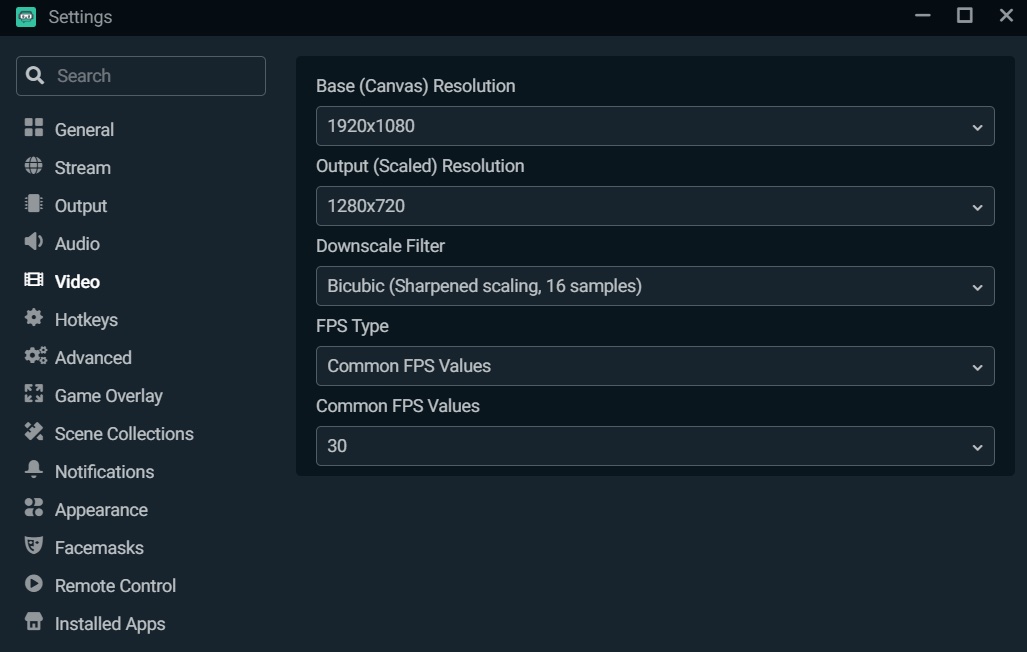Select the Output settings icon

[33, 205]
